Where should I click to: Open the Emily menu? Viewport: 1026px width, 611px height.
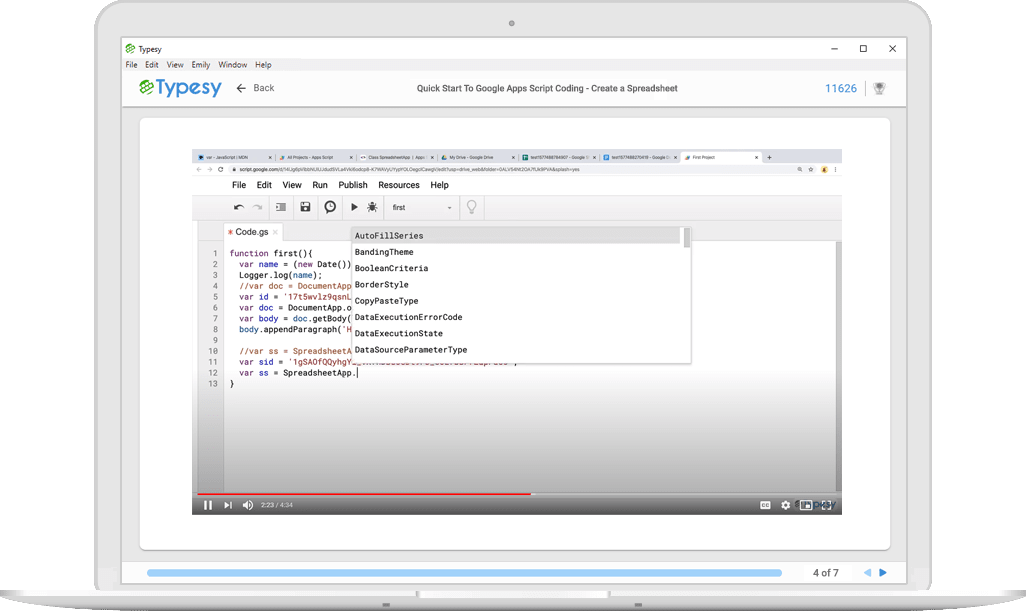coord(201,65)
